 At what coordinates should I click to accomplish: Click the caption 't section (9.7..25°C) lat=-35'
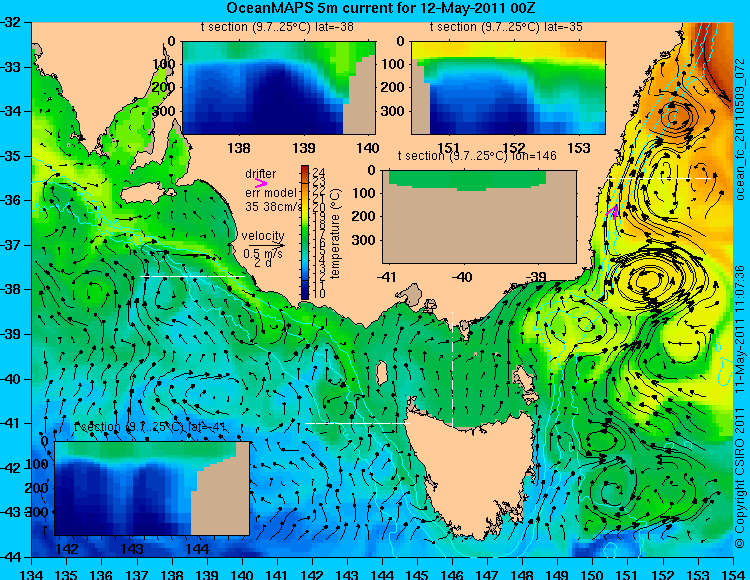506,27
